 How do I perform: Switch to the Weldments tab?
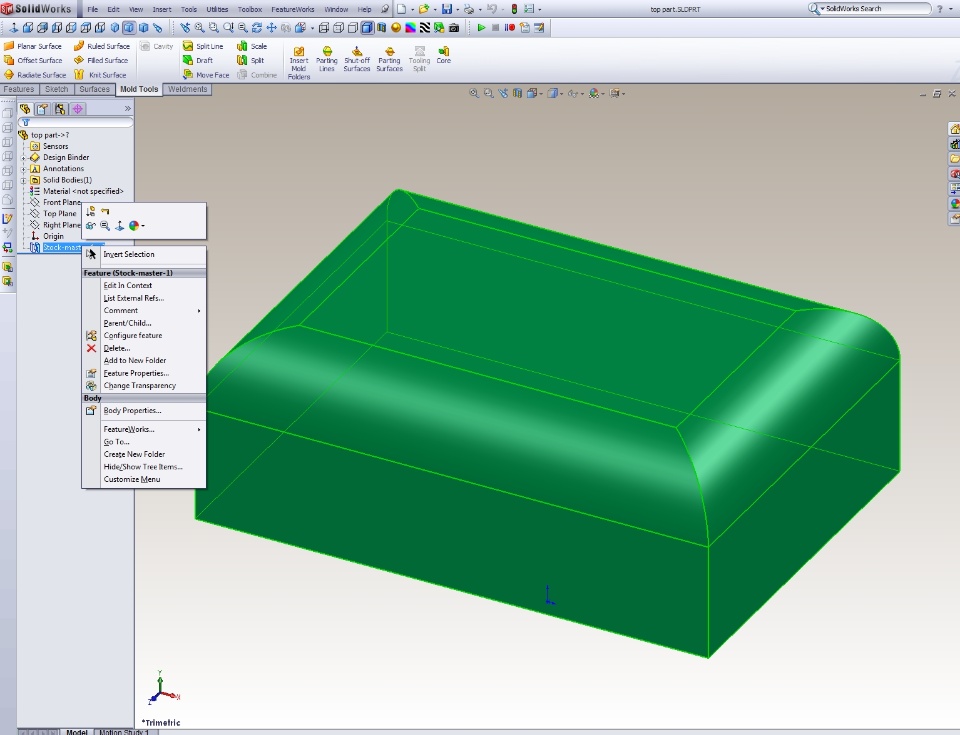point(187,89)
